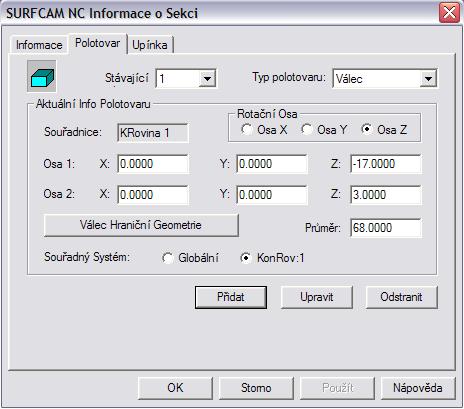Click the cyan stock block icon
The width and height of the screenshot is (464, 409).
coord(42,76)
